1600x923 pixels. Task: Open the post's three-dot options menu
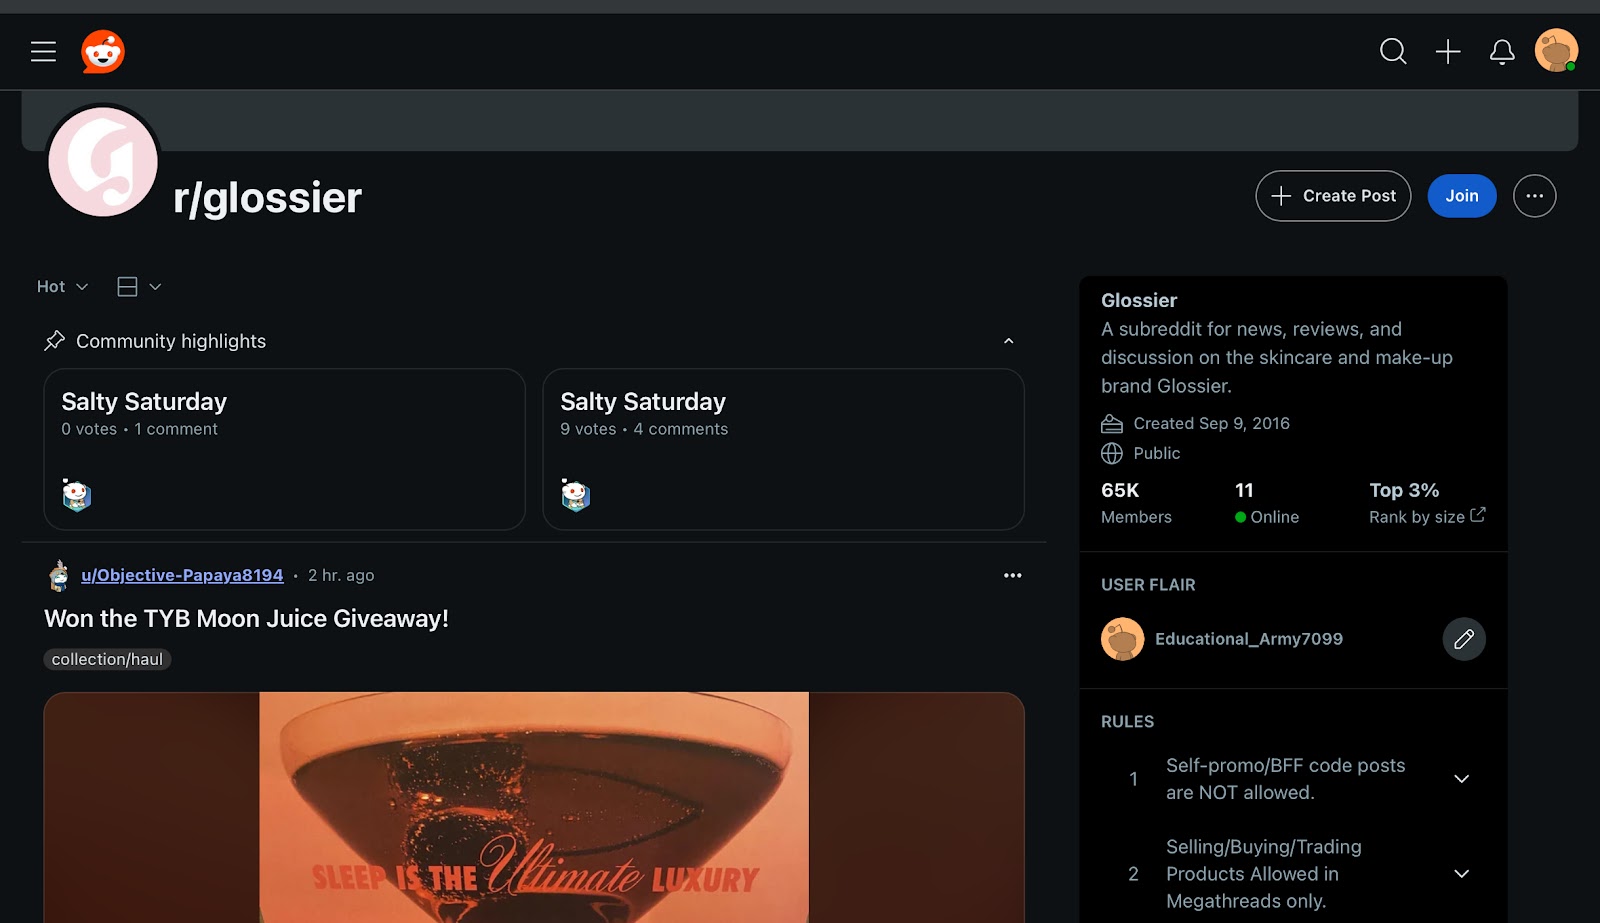click(x=1012, y=575)
